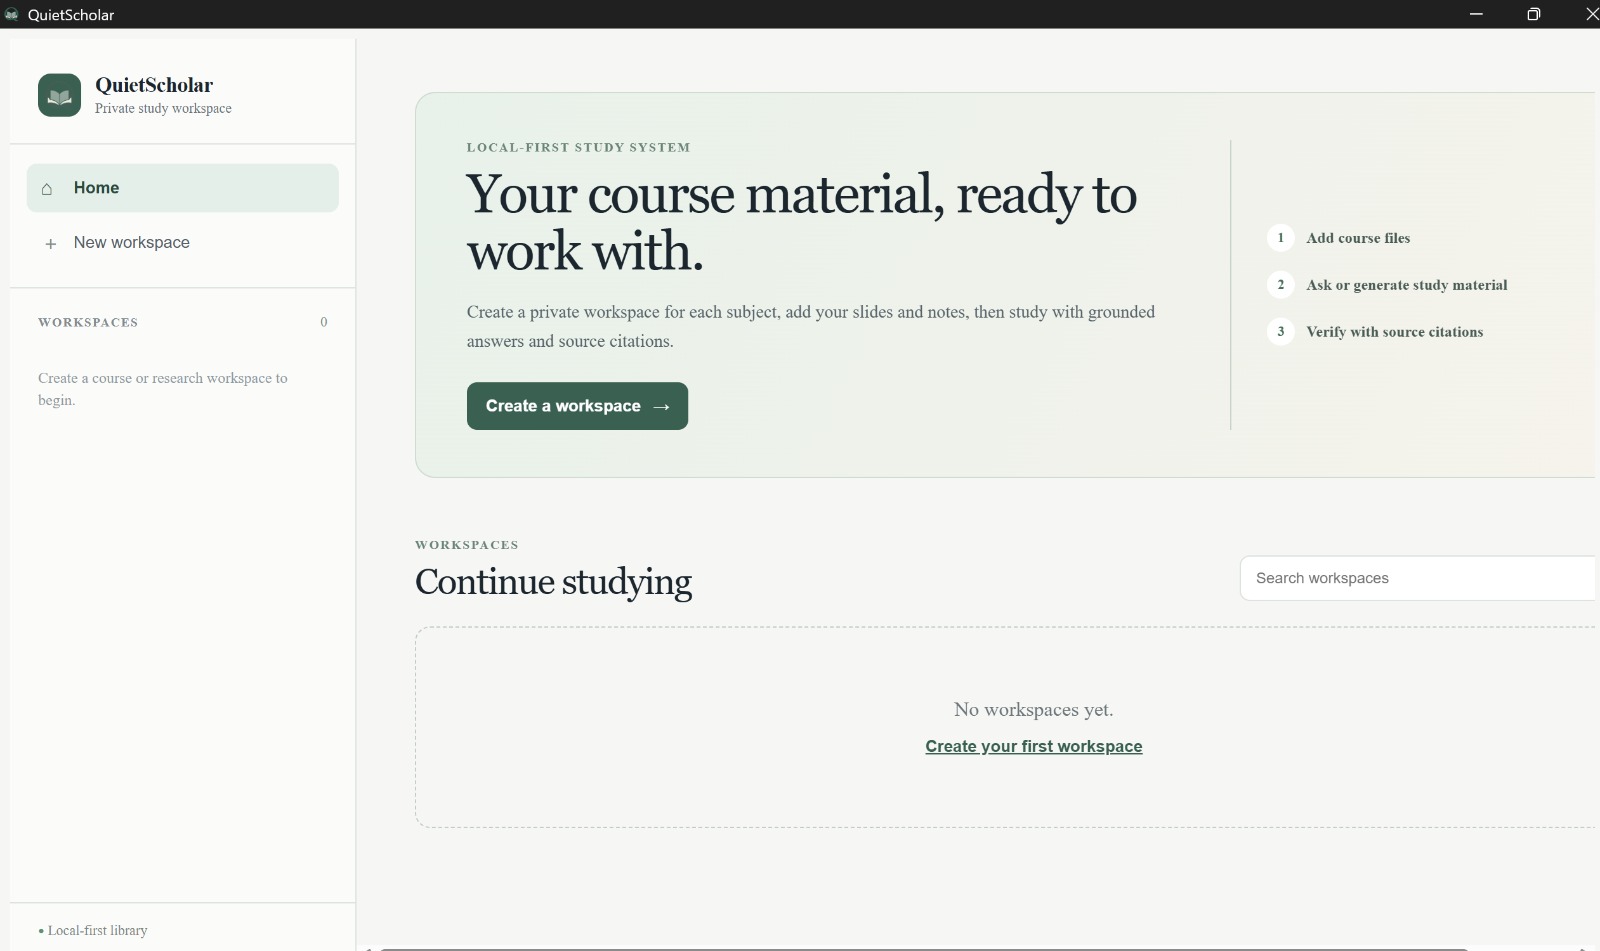The width and height of the screenshot is (1600, 951).
Task: Click the Home house icon in sidebar
Action: pos(47,188)
